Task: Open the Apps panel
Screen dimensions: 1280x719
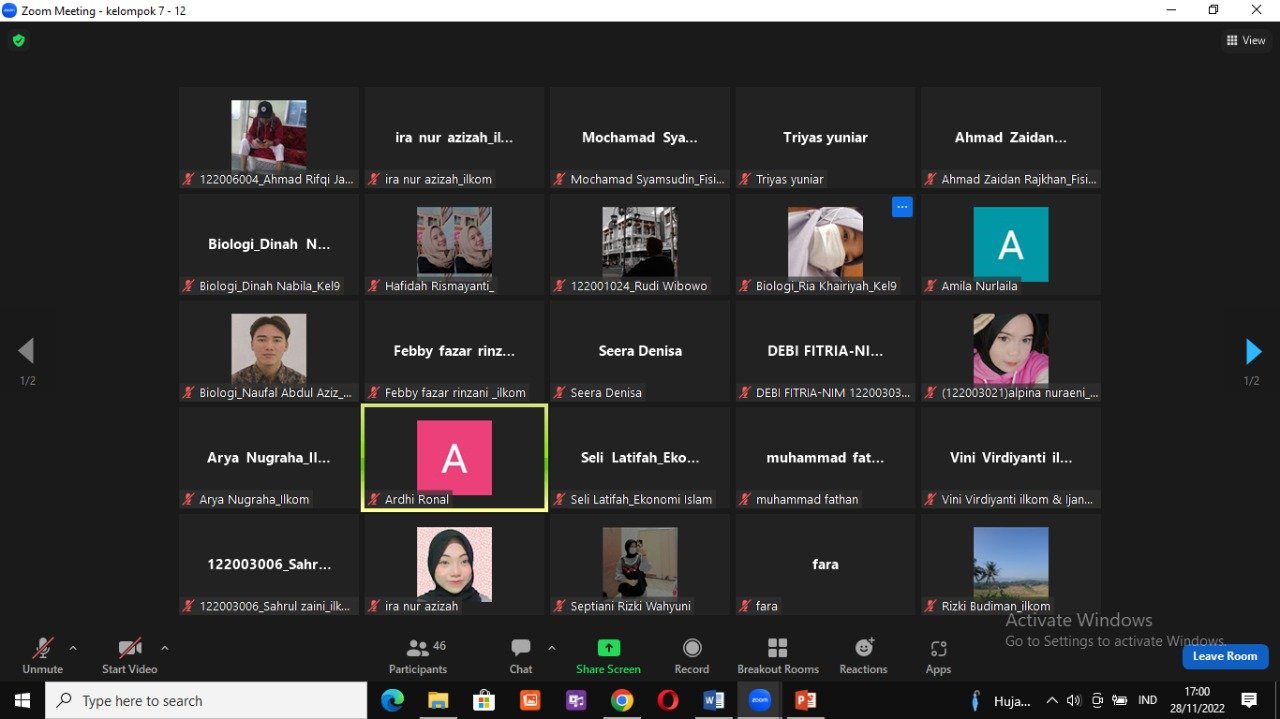Action: point(937,656)
